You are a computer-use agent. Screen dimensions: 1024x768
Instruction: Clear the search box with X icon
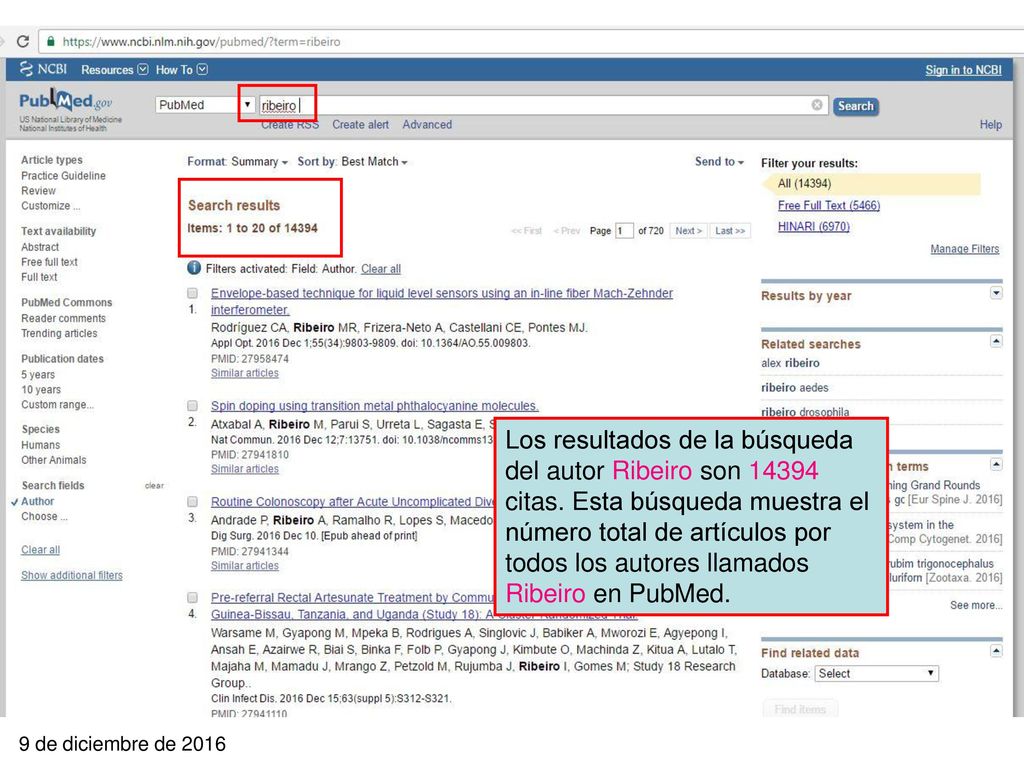pyautogui.click(x=817, y=104)
